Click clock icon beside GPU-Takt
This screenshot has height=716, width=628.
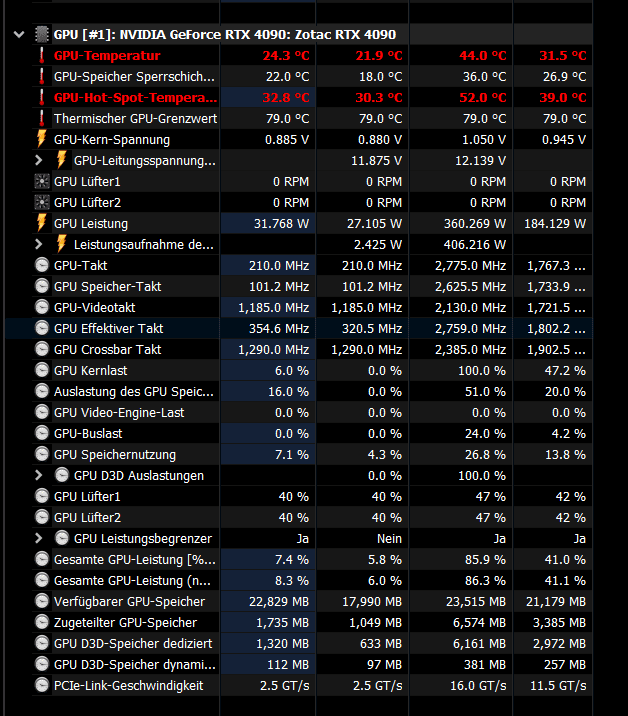tap(42, 265)
